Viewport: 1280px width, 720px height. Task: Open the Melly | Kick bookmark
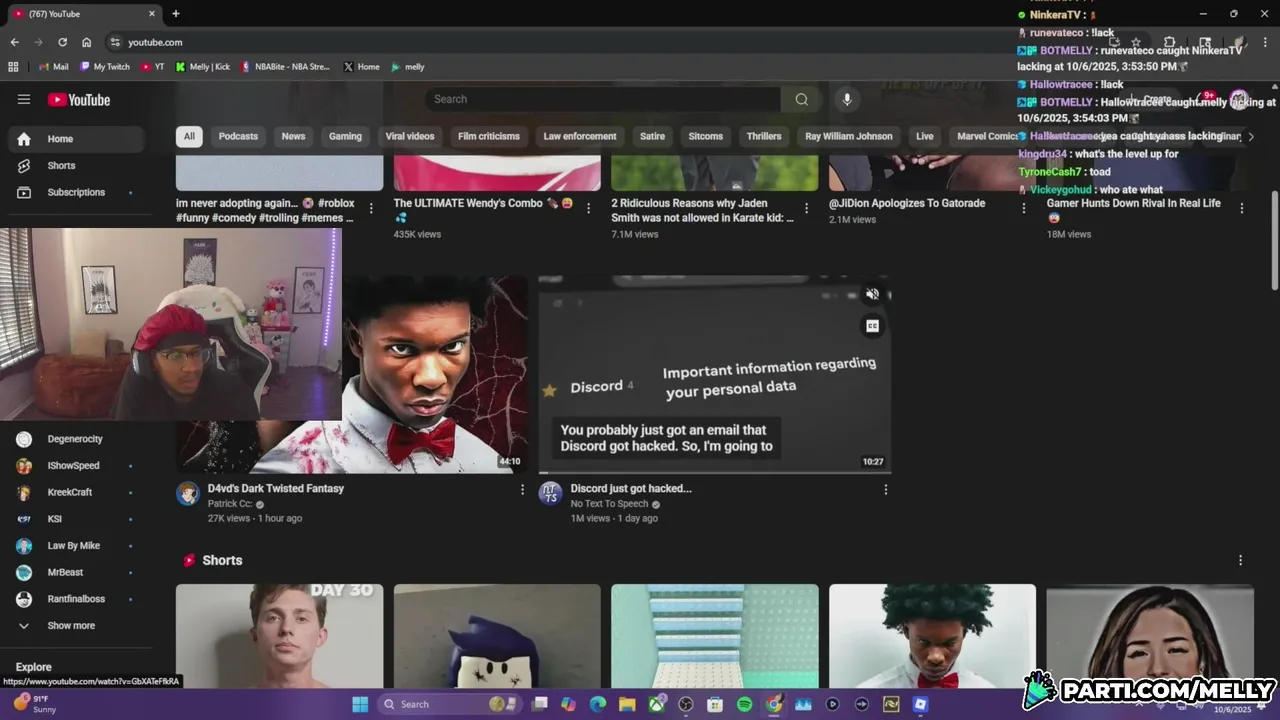(x=203, y=67)
